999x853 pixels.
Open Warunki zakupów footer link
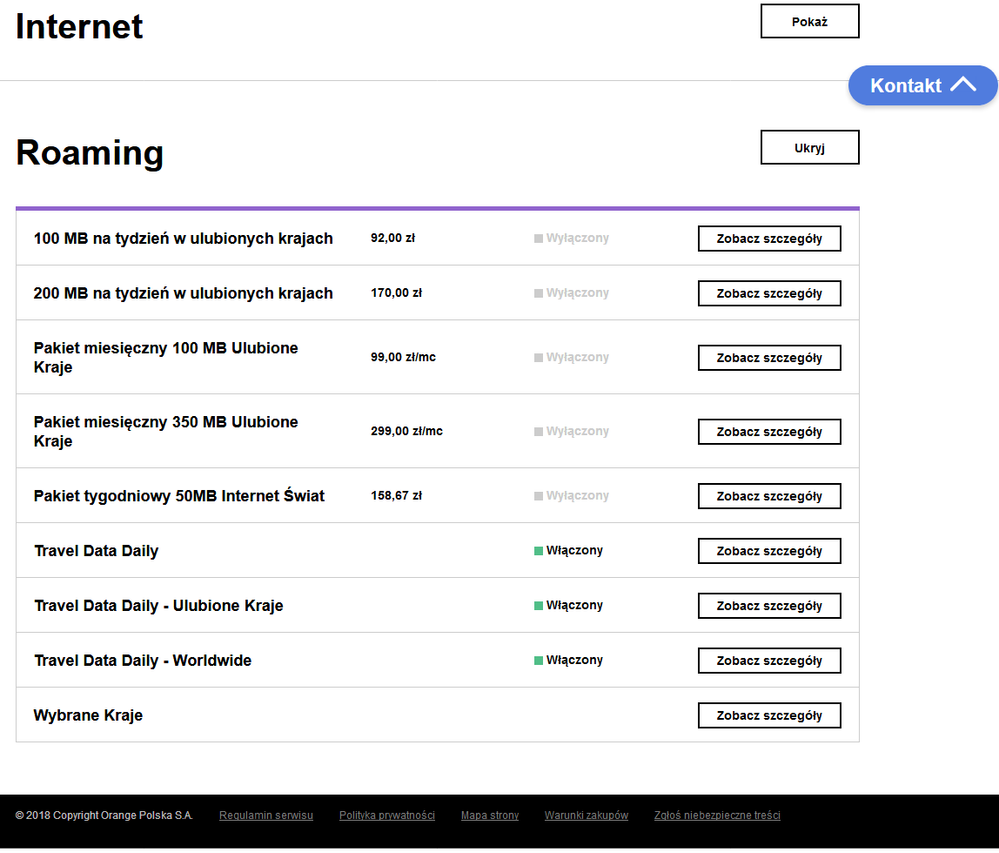click(586, 816)
